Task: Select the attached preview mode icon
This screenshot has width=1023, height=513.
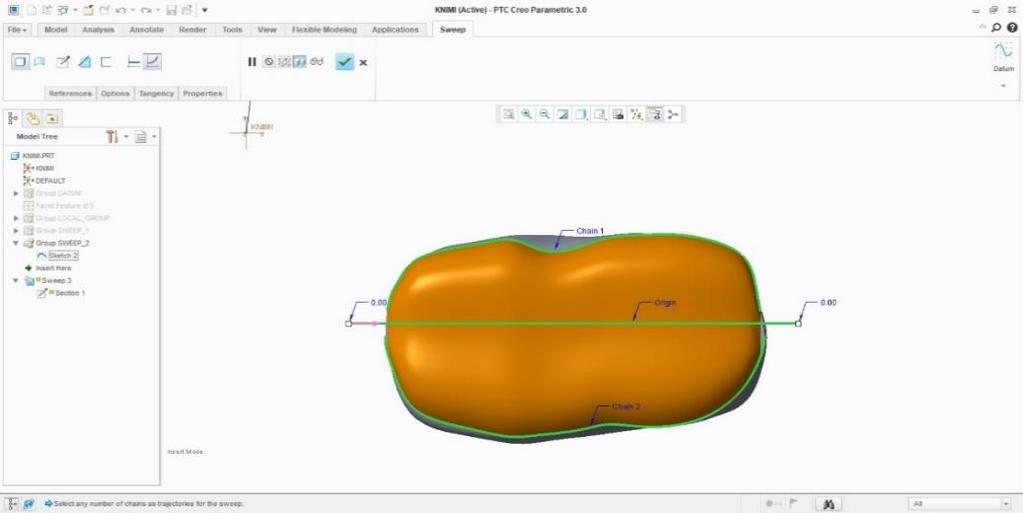Action: coord(299,62)
